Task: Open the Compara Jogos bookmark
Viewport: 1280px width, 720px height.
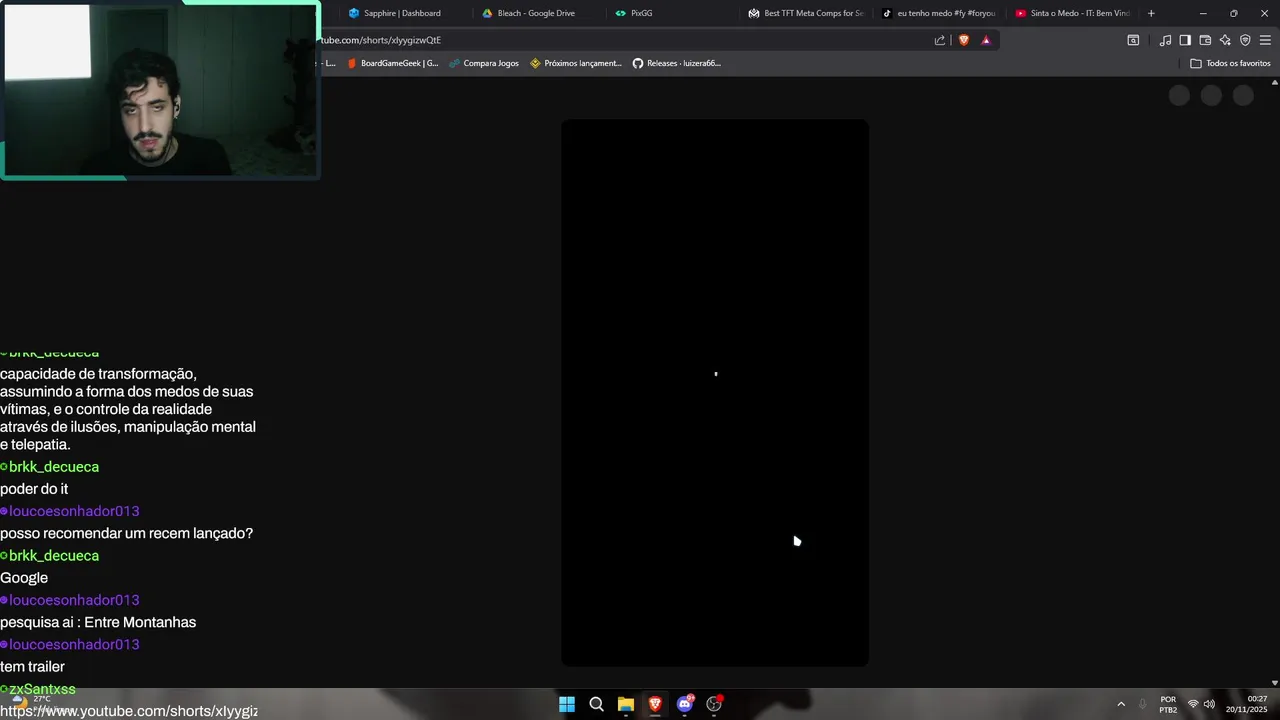Action: 484,63
